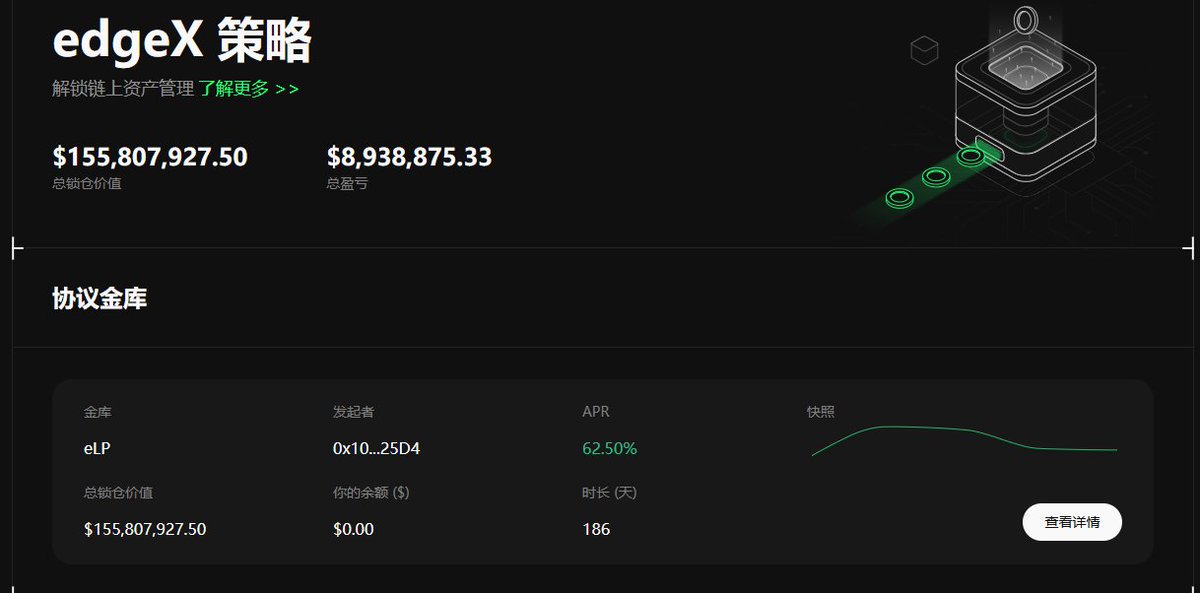Click the edgeX 策略 title
The width and height of the screenshot is (1200, 593).
point(182,41)
